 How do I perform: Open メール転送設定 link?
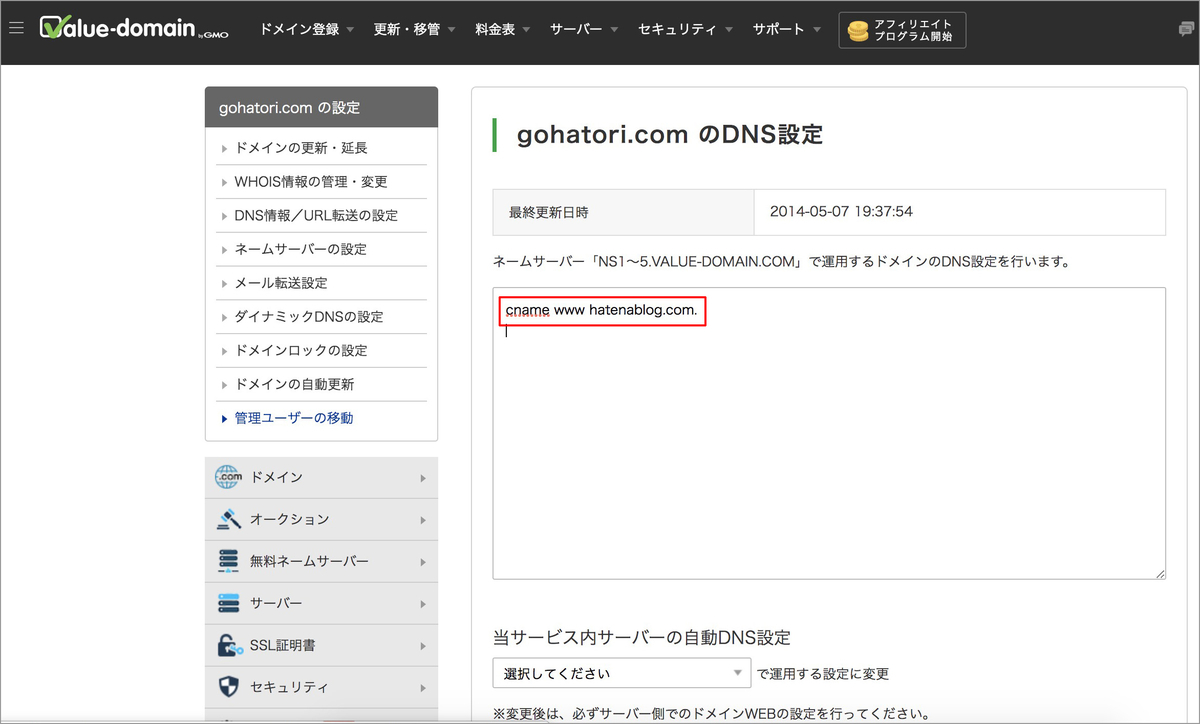pos(280,283)
